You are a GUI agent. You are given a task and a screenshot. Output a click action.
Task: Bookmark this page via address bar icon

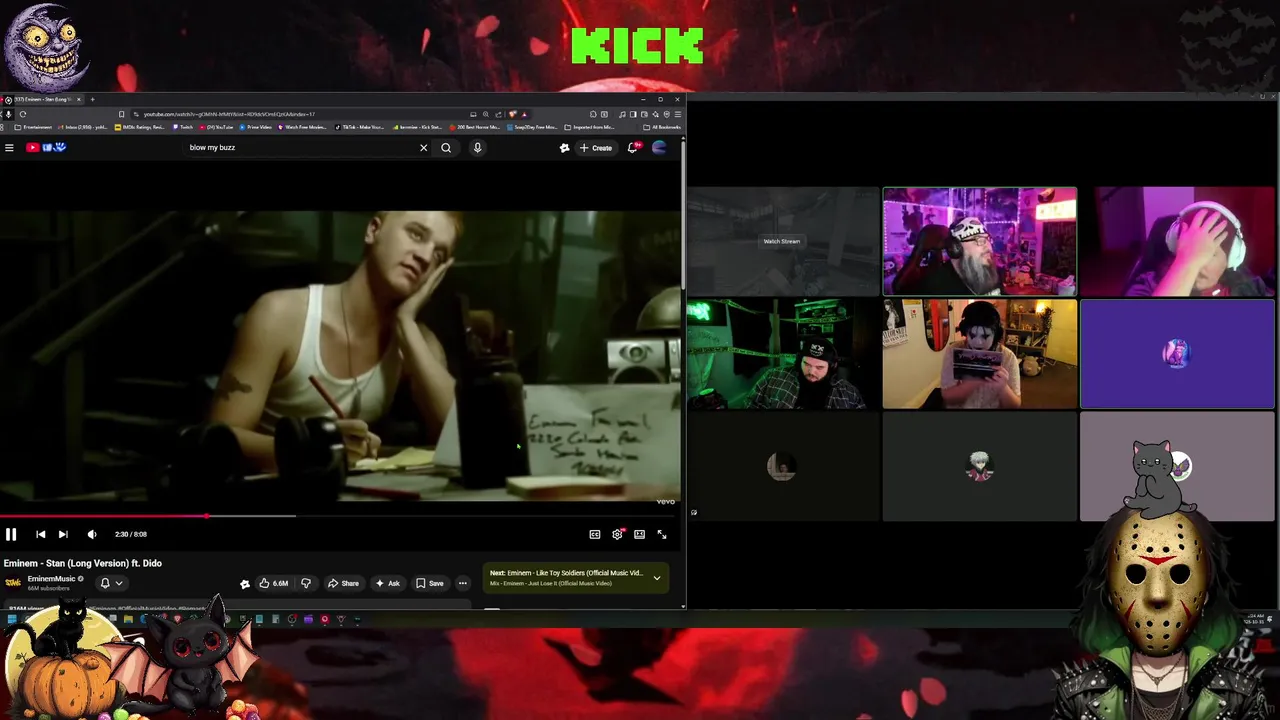click(122, 114)
